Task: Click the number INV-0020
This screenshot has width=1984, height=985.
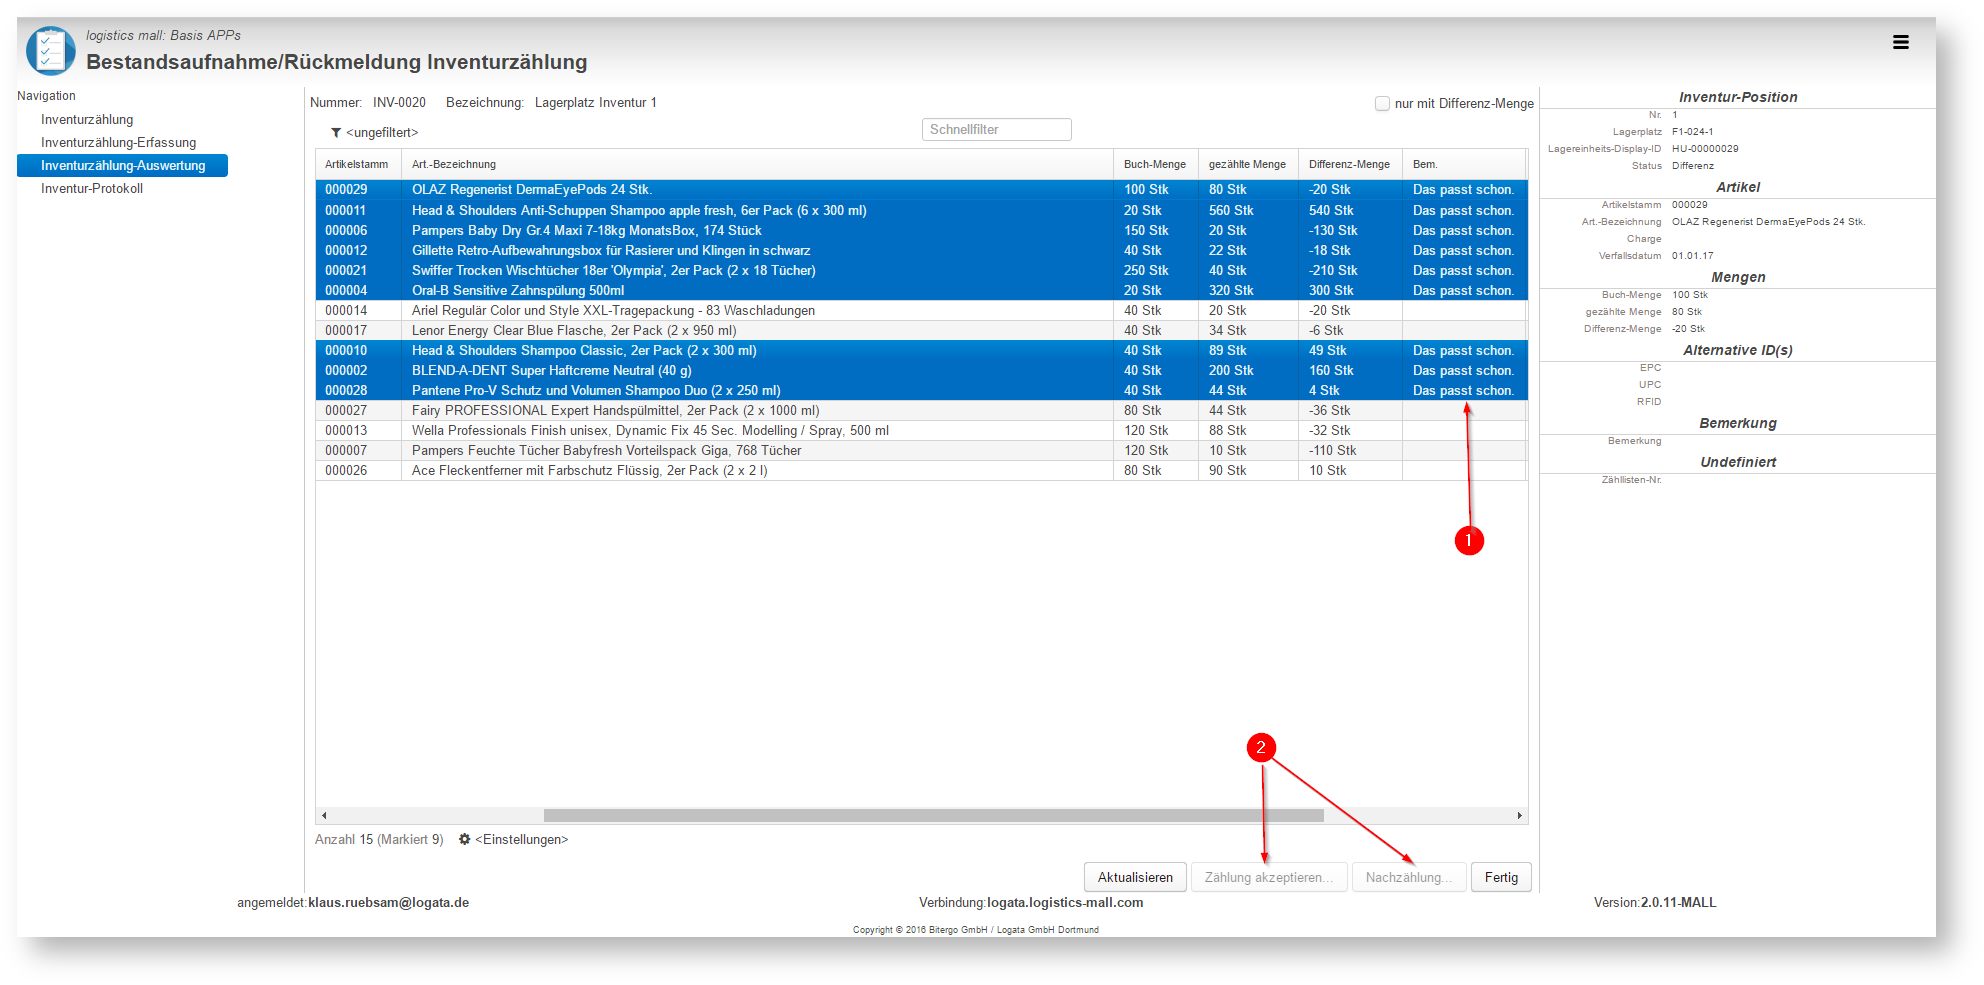Action: (x=399, y=102)
